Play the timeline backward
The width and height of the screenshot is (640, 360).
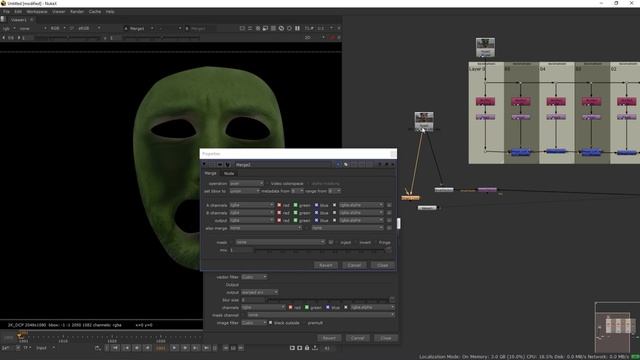click(x=148, y=348)
